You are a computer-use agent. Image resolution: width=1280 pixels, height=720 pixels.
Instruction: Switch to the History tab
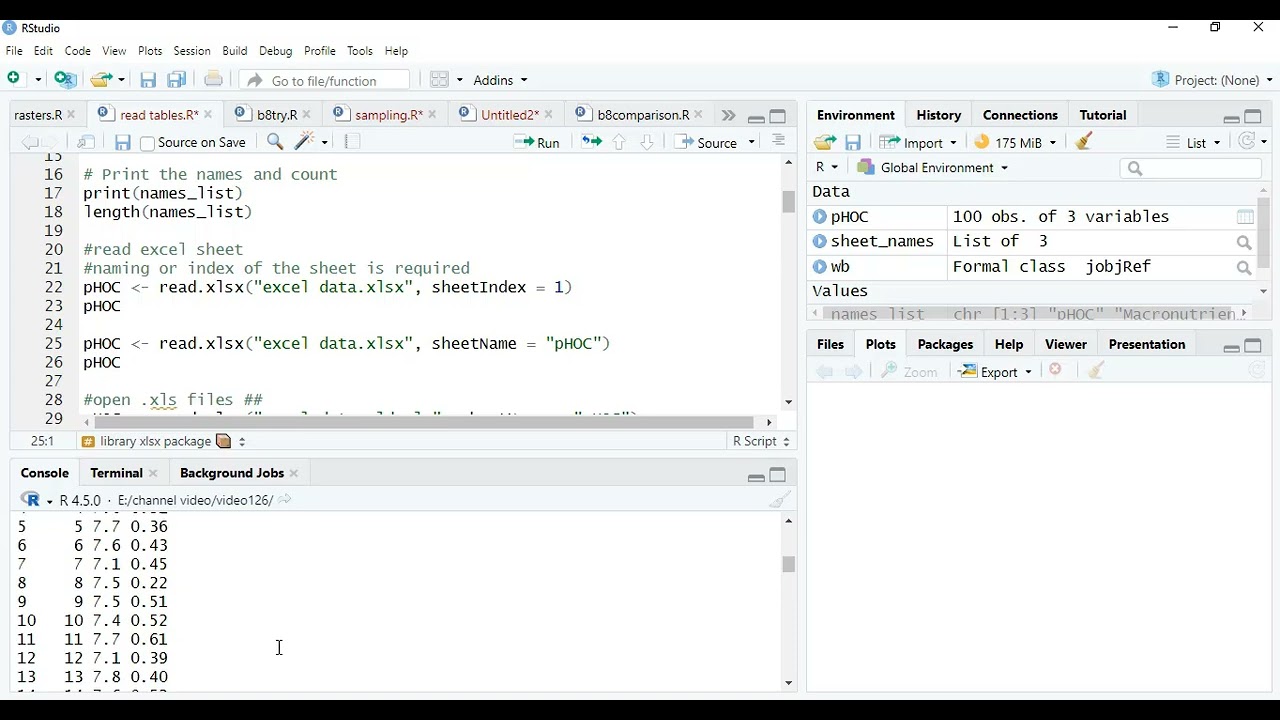tap(938, 115)
